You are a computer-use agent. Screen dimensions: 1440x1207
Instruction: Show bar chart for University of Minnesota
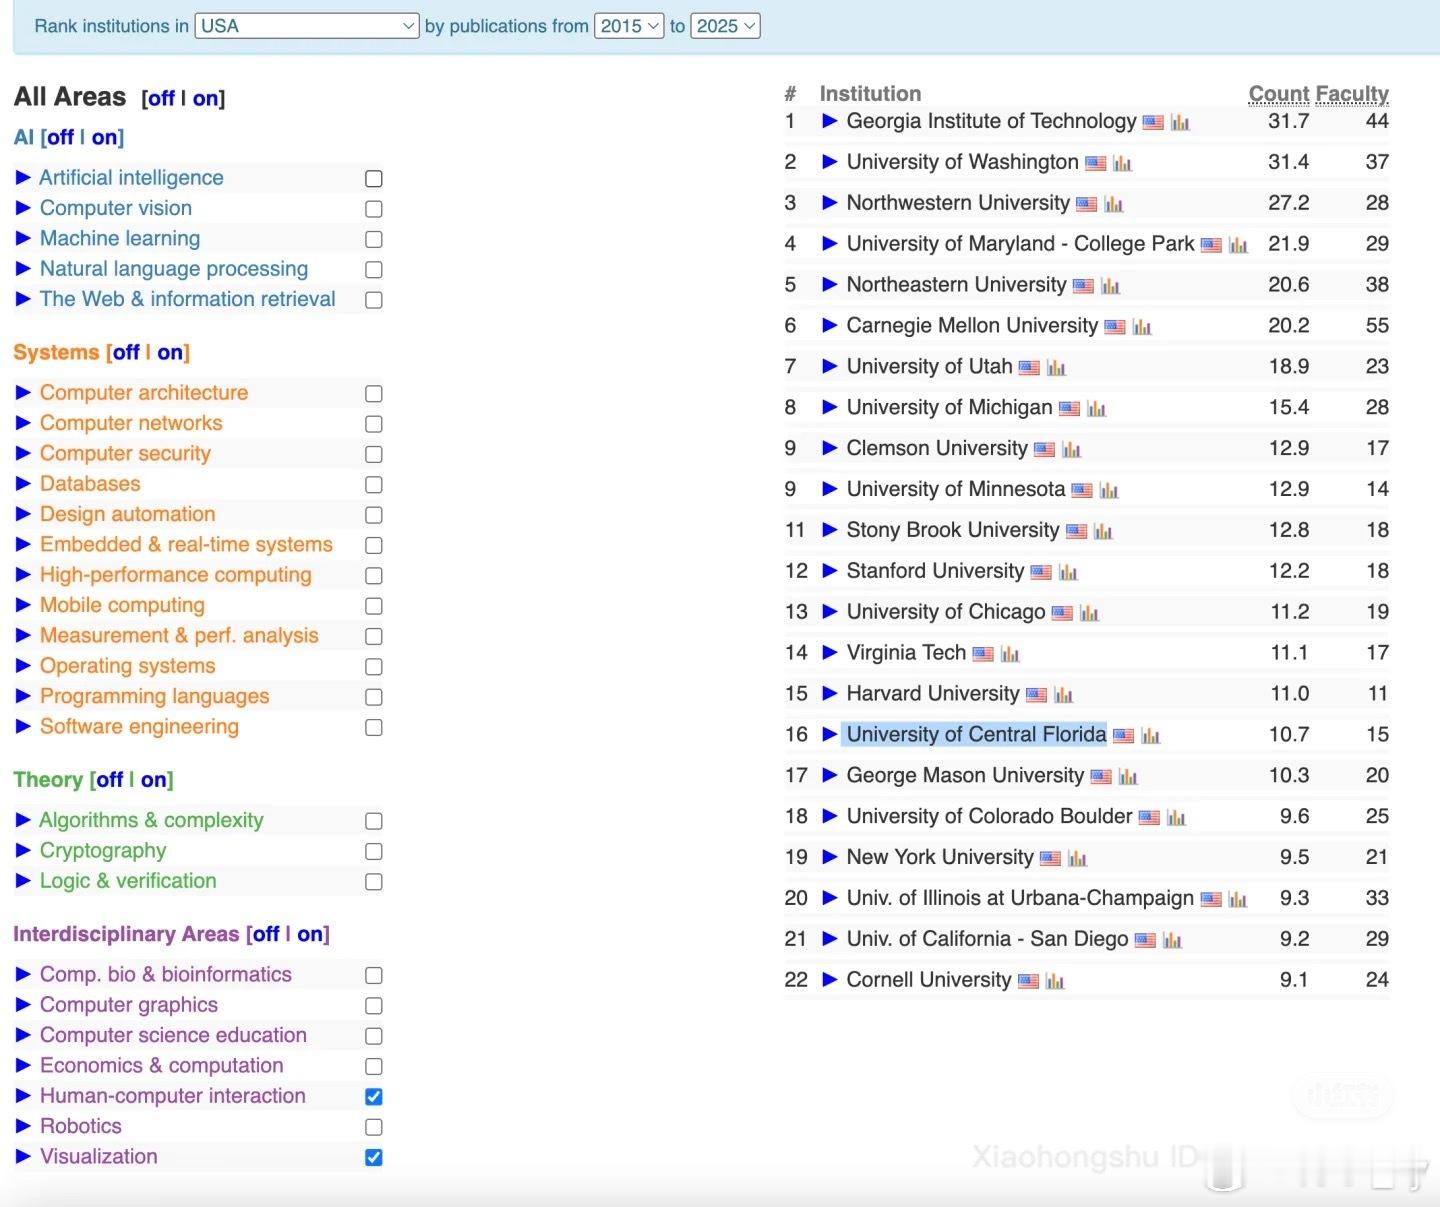1108,492
